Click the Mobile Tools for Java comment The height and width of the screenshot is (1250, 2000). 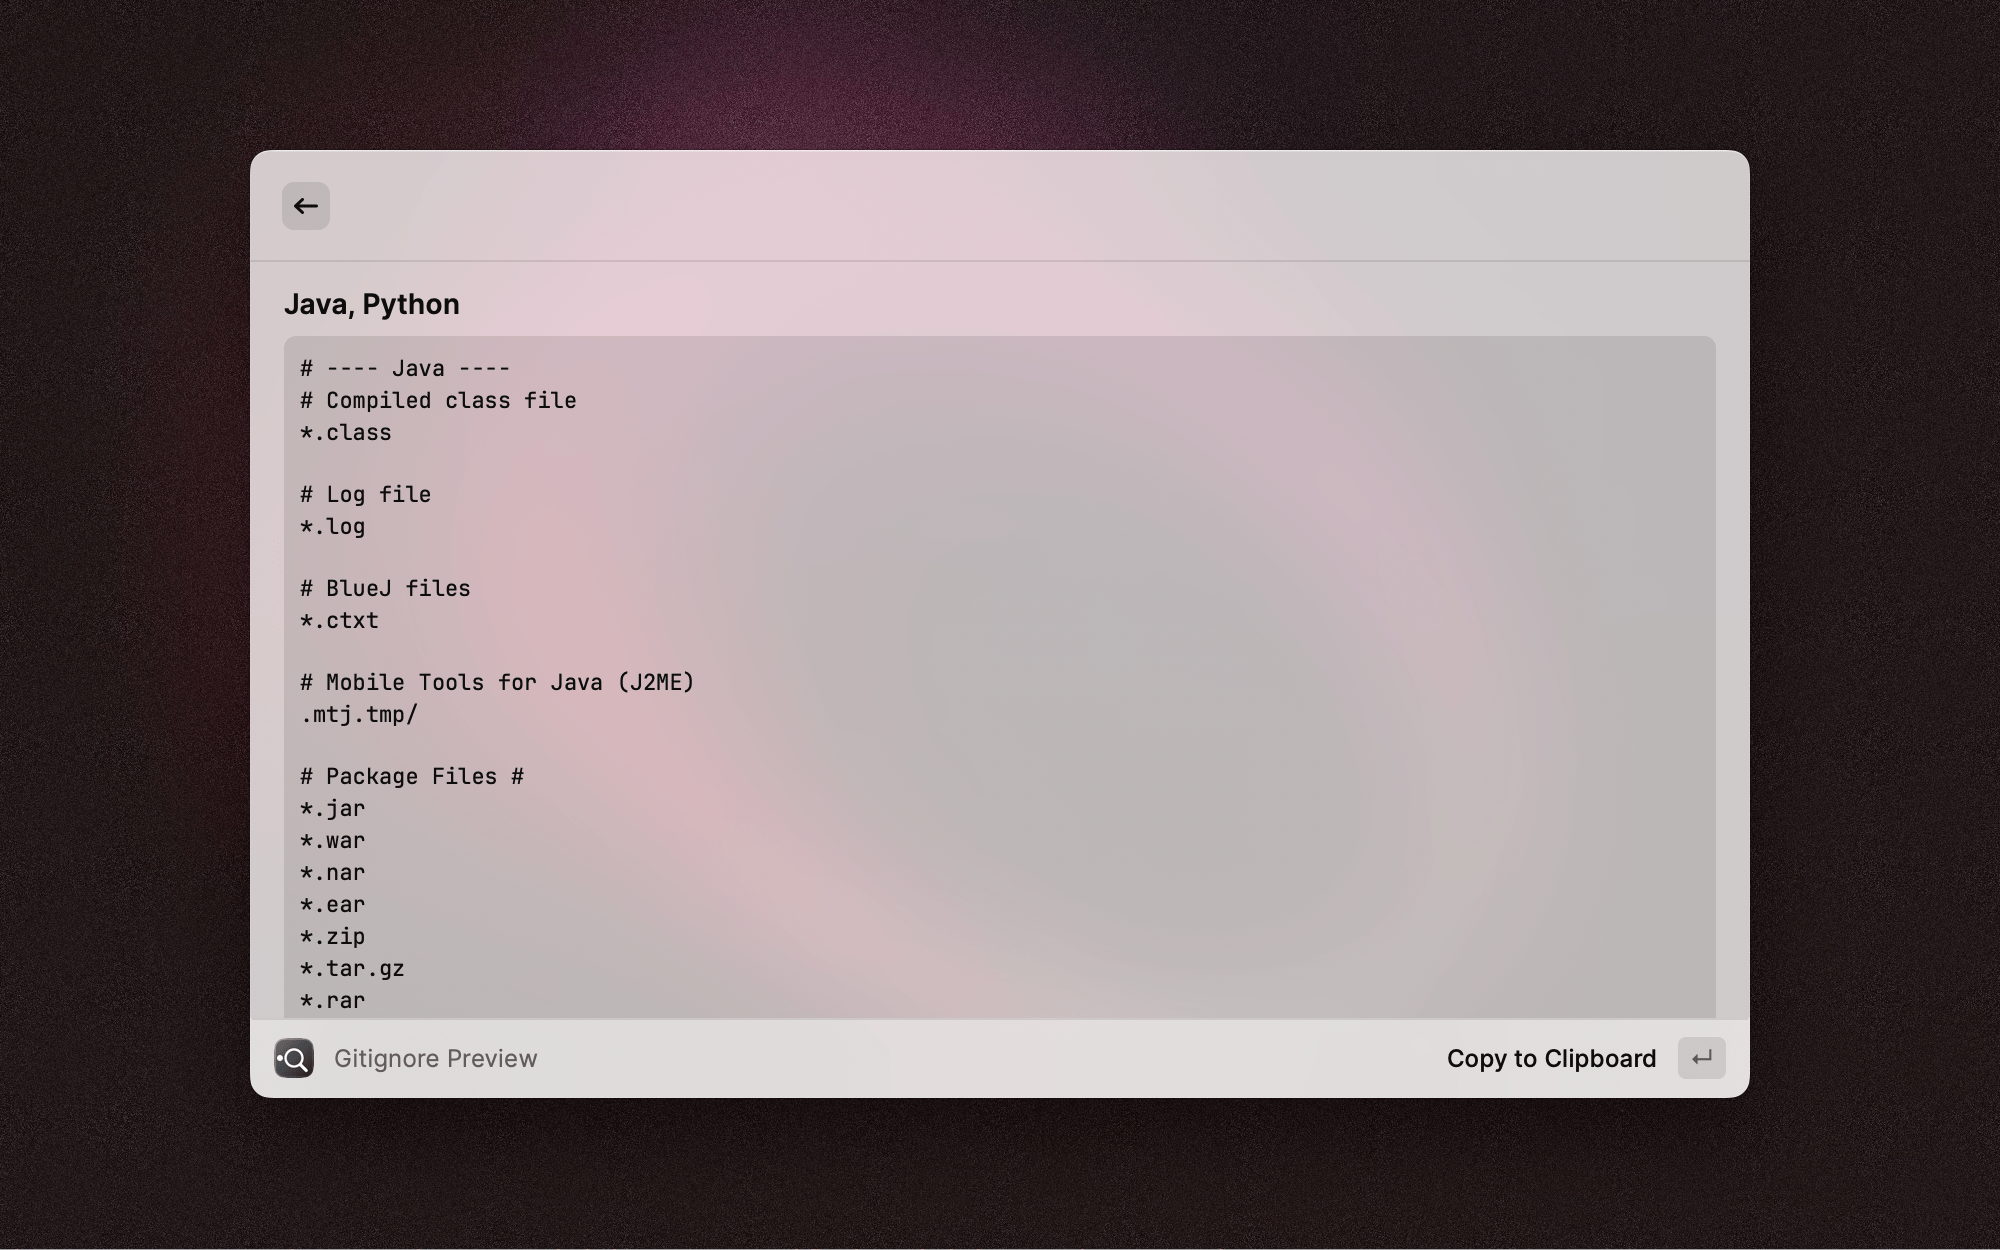(x=497, y=683)
